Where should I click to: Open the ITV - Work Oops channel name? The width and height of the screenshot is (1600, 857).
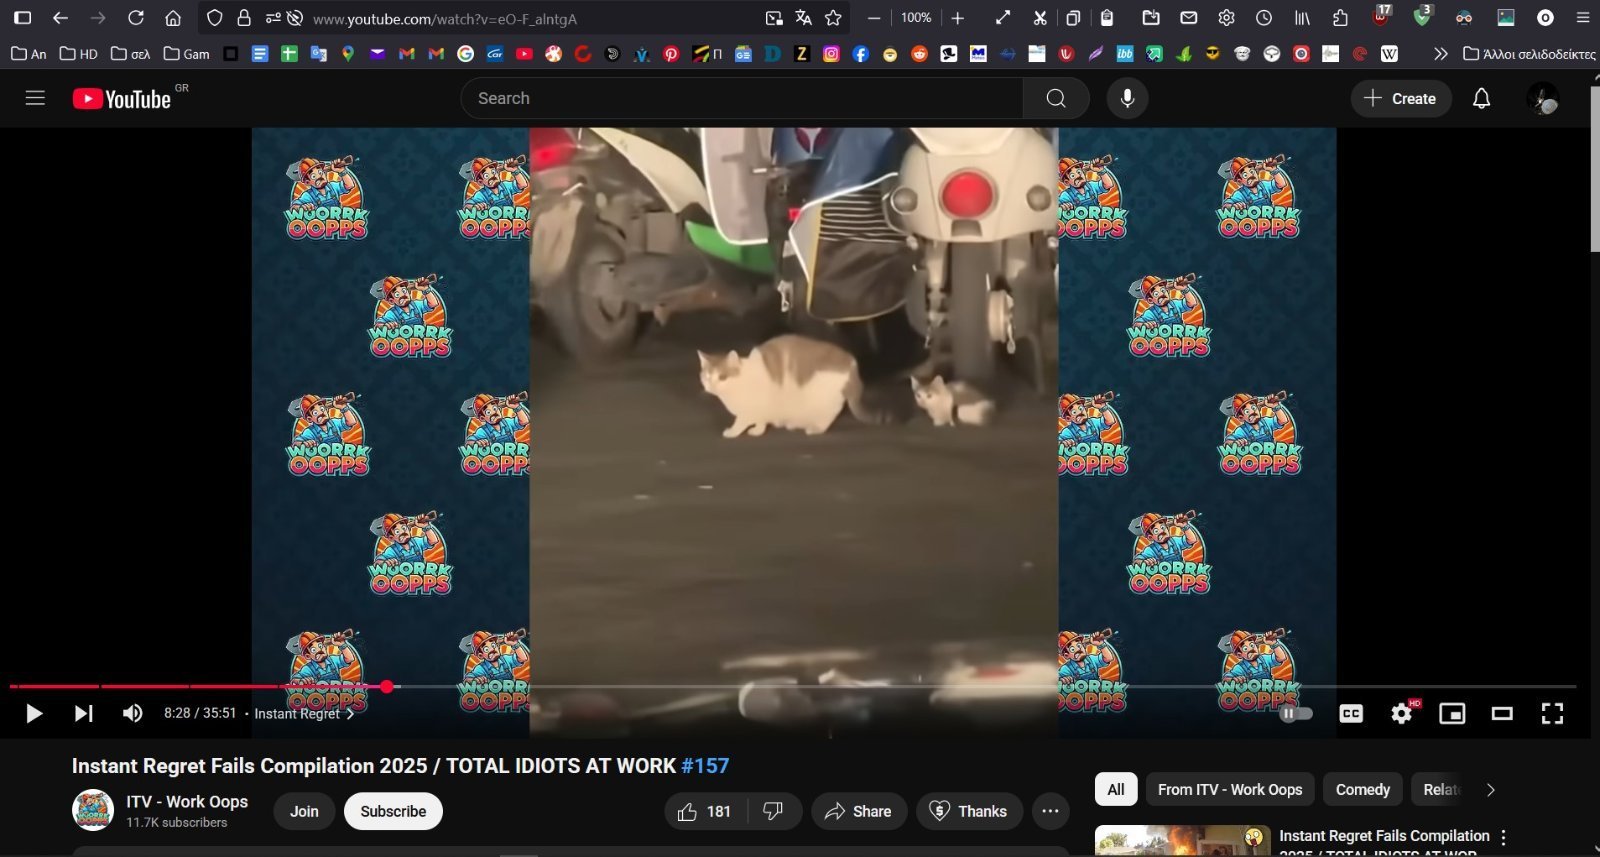click(187, 802)
